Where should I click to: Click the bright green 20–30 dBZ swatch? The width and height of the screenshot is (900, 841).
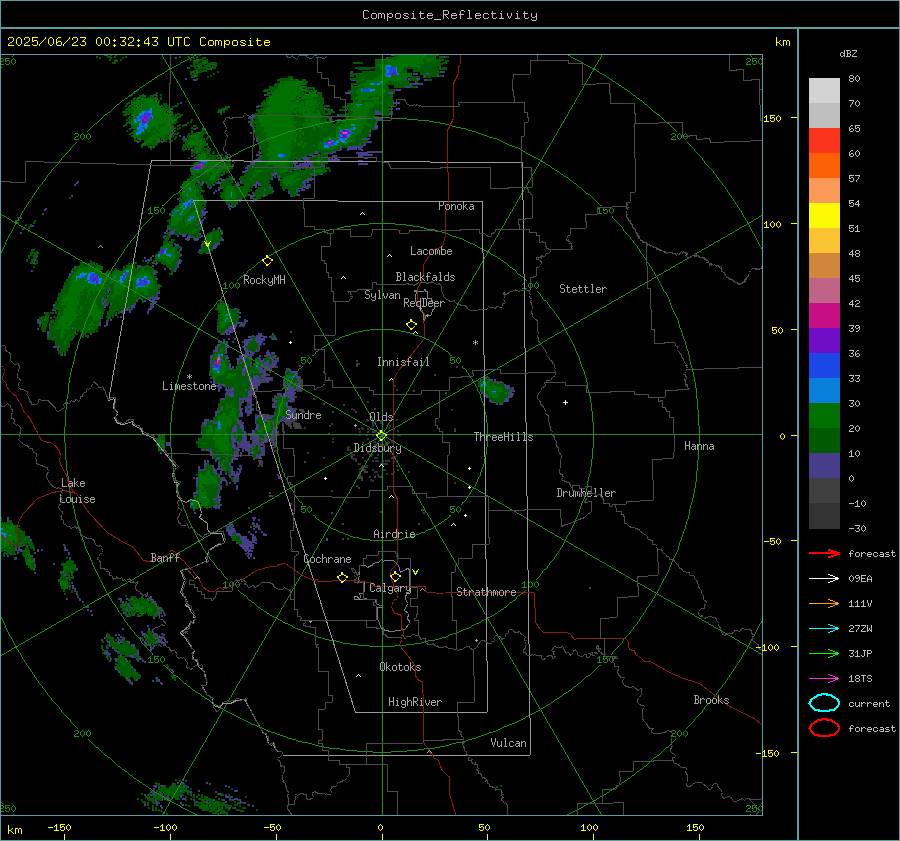coord(824,416)
